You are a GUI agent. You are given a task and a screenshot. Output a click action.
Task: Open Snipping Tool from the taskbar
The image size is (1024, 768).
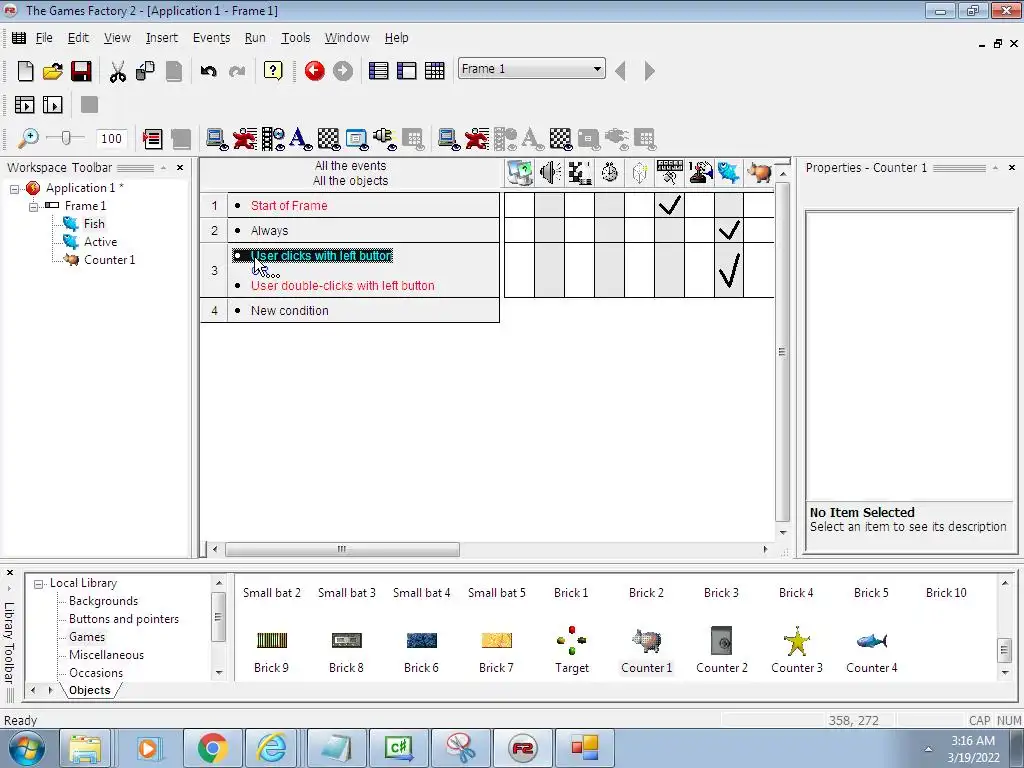[x=459, y=748]
